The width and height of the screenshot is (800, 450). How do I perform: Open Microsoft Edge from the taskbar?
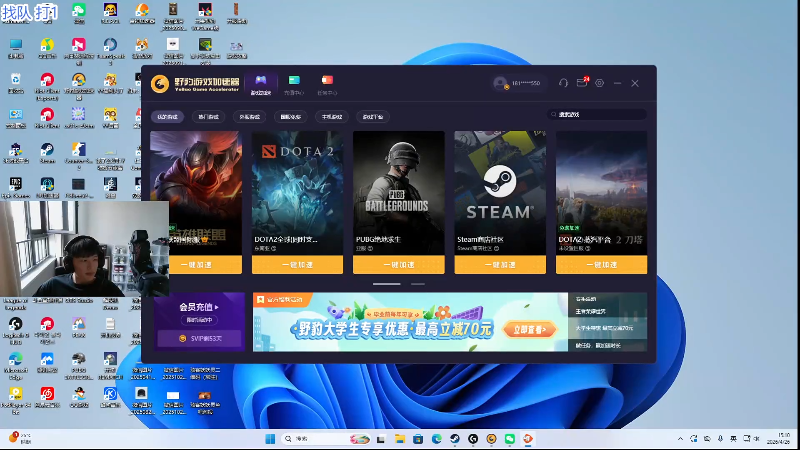pyautogui.click(x=436, y=439)
